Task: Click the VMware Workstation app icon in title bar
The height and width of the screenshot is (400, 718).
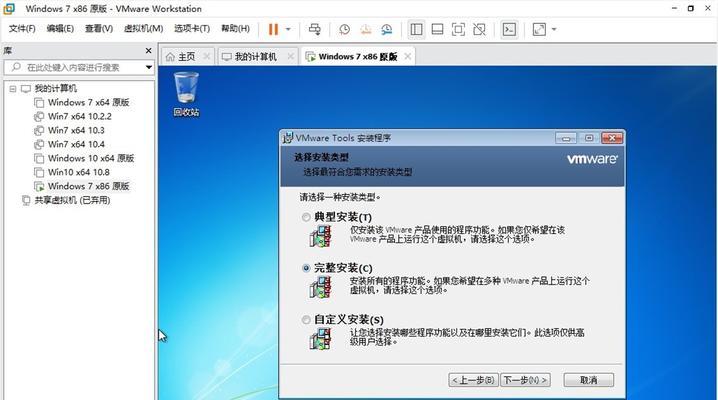Action: click(x=9, y=8)
